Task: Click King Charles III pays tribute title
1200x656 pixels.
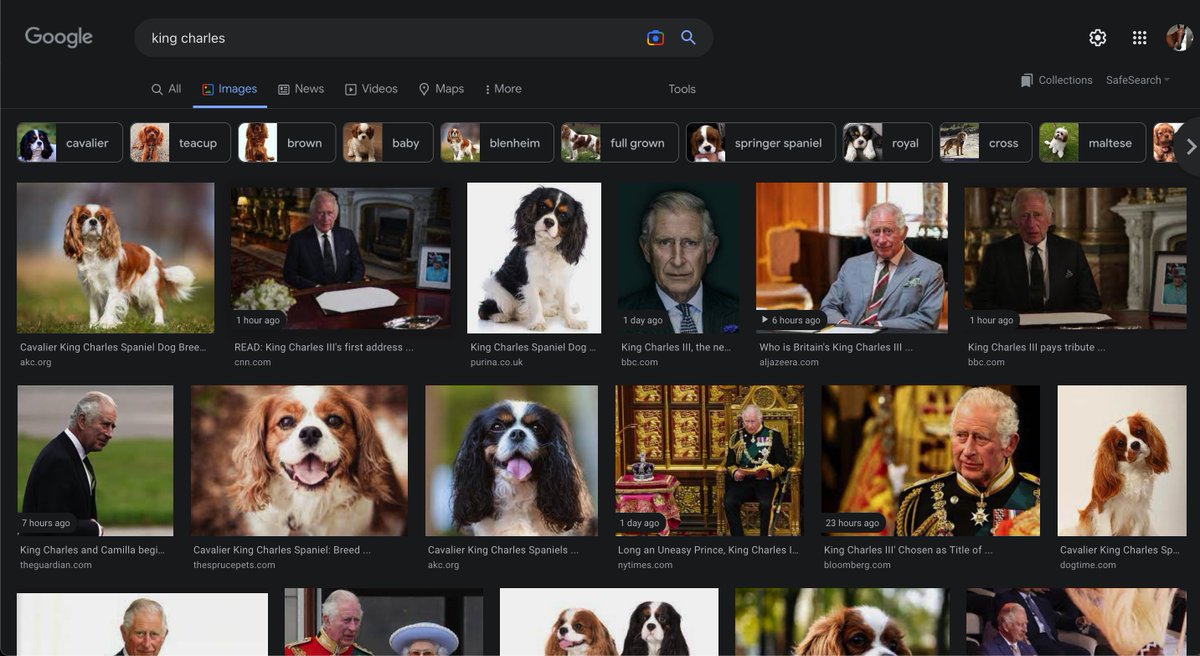Action: point(1037,347)
